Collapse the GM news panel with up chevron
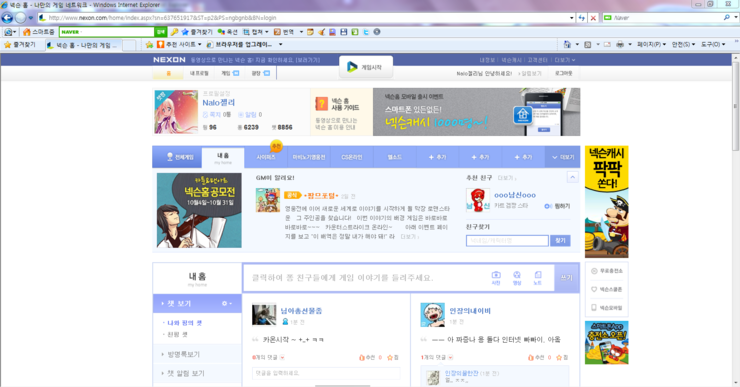740x387 pixels. [x=572, y=177]
